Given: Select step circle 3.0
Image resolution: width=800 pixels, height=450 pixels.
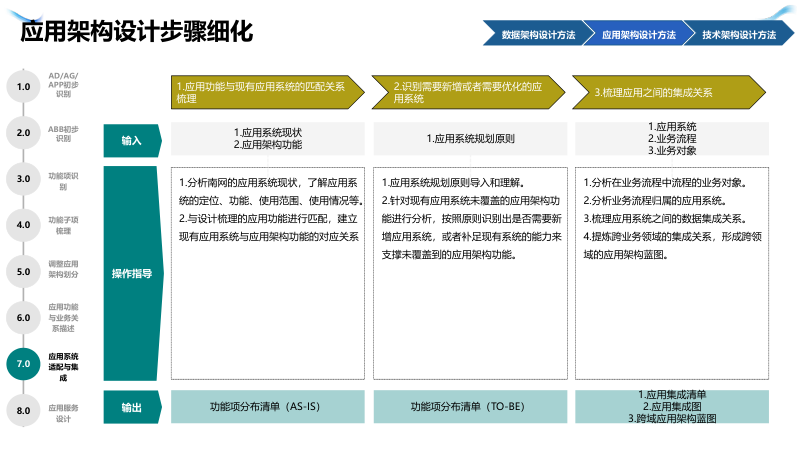Looking at the screenshot, I should click(x=23, y=179).
